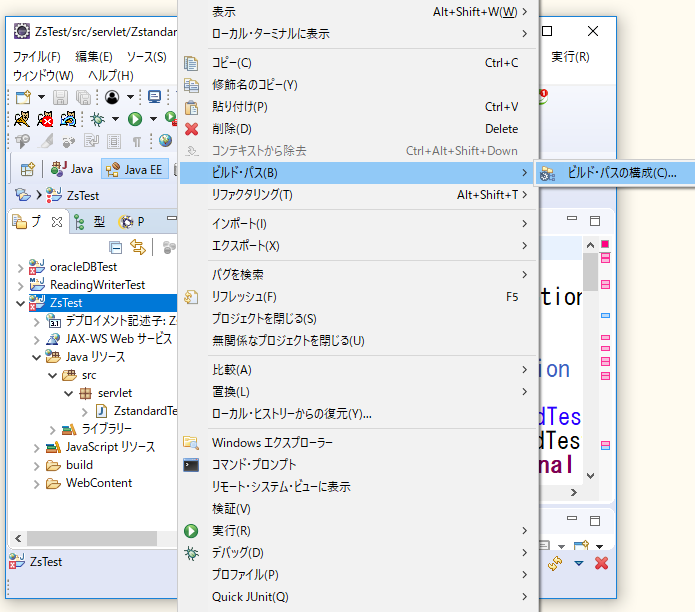
Task: Click the editor vertical scrollbar down arrow
Action: (x=590, y=476)
